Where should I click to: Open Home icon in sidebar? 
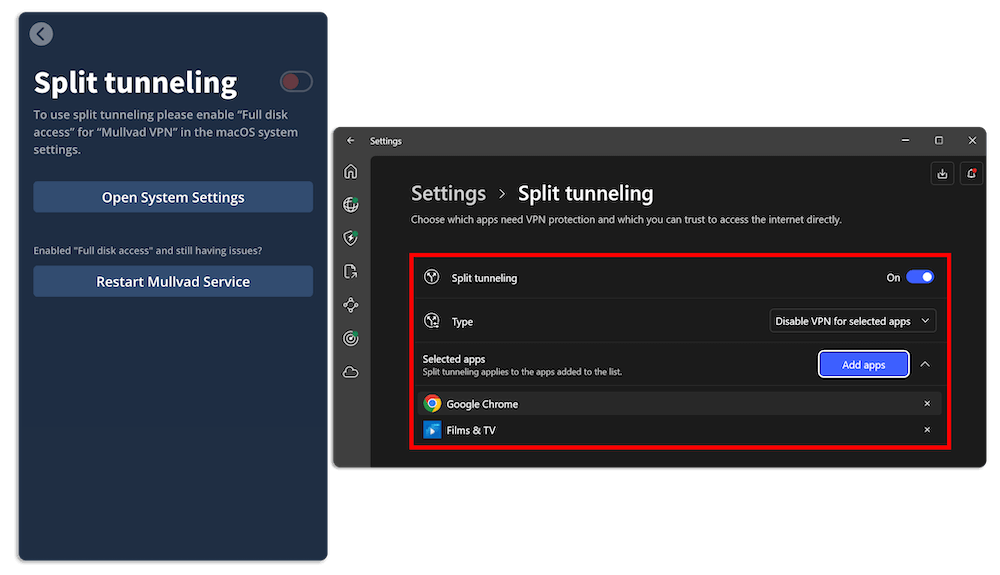click(351, 171)
